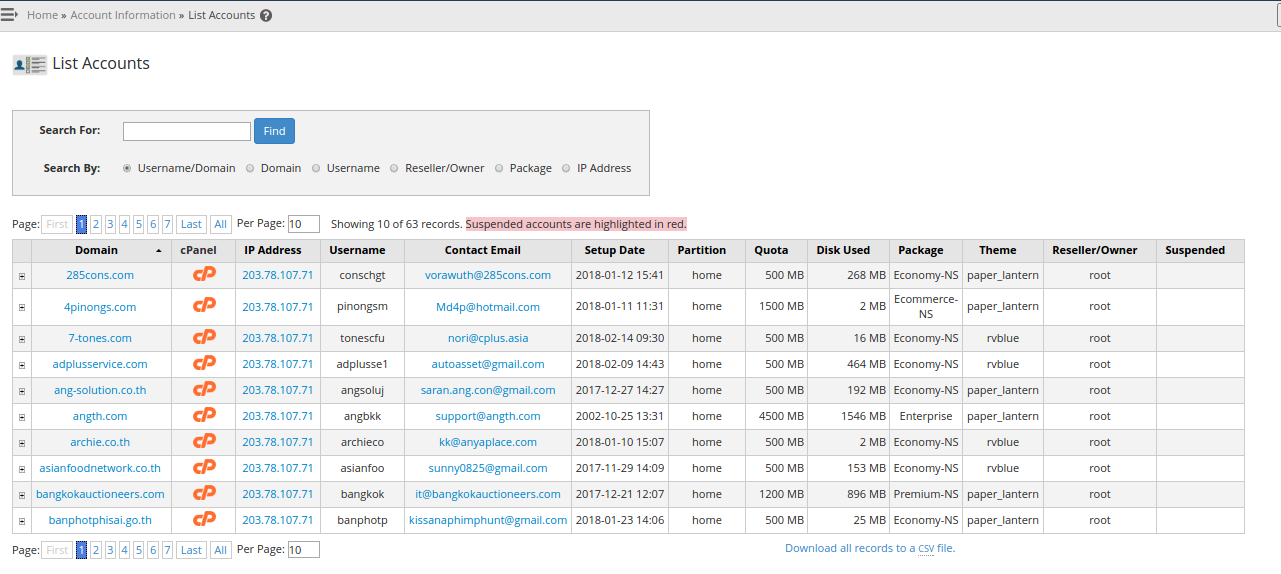
Task: Click cPanel icon for 7-tones.com
Action: point(204,338)
